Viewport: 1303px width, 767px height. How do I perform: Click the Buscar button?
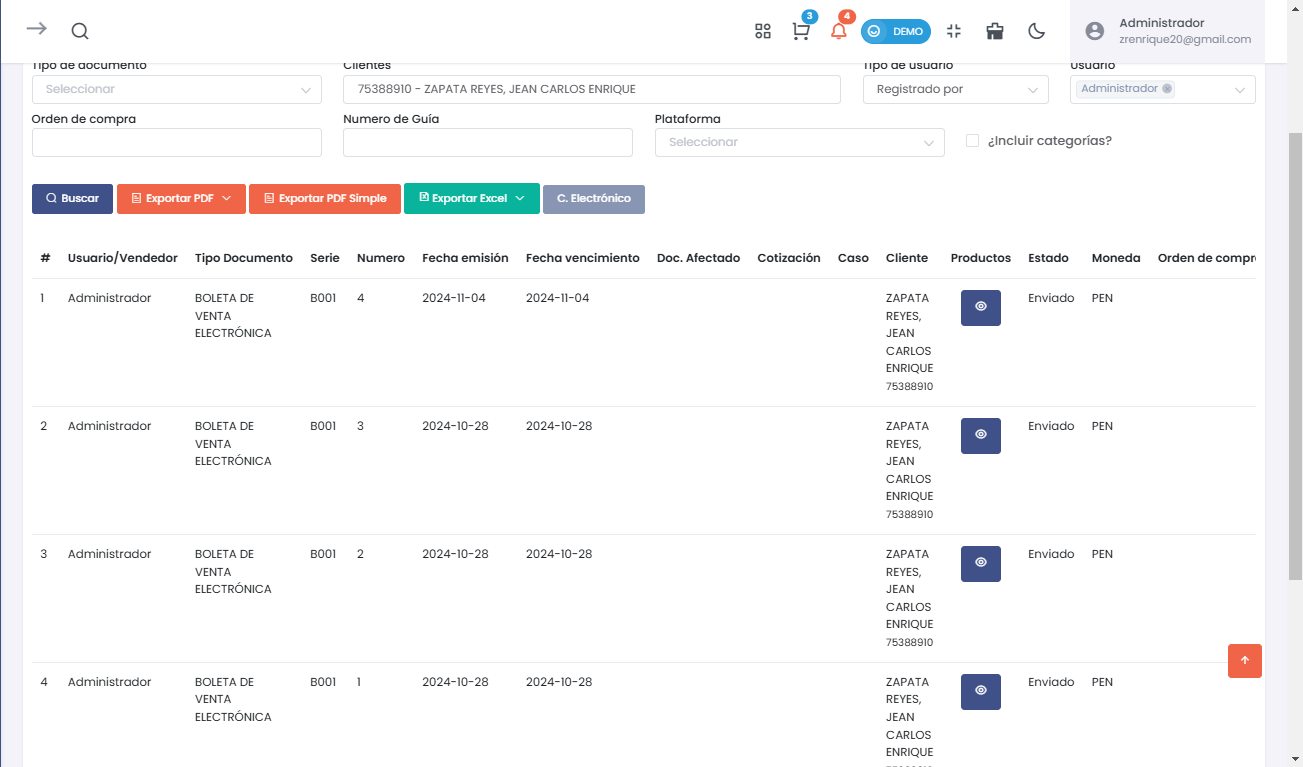(x=72, y=198)
